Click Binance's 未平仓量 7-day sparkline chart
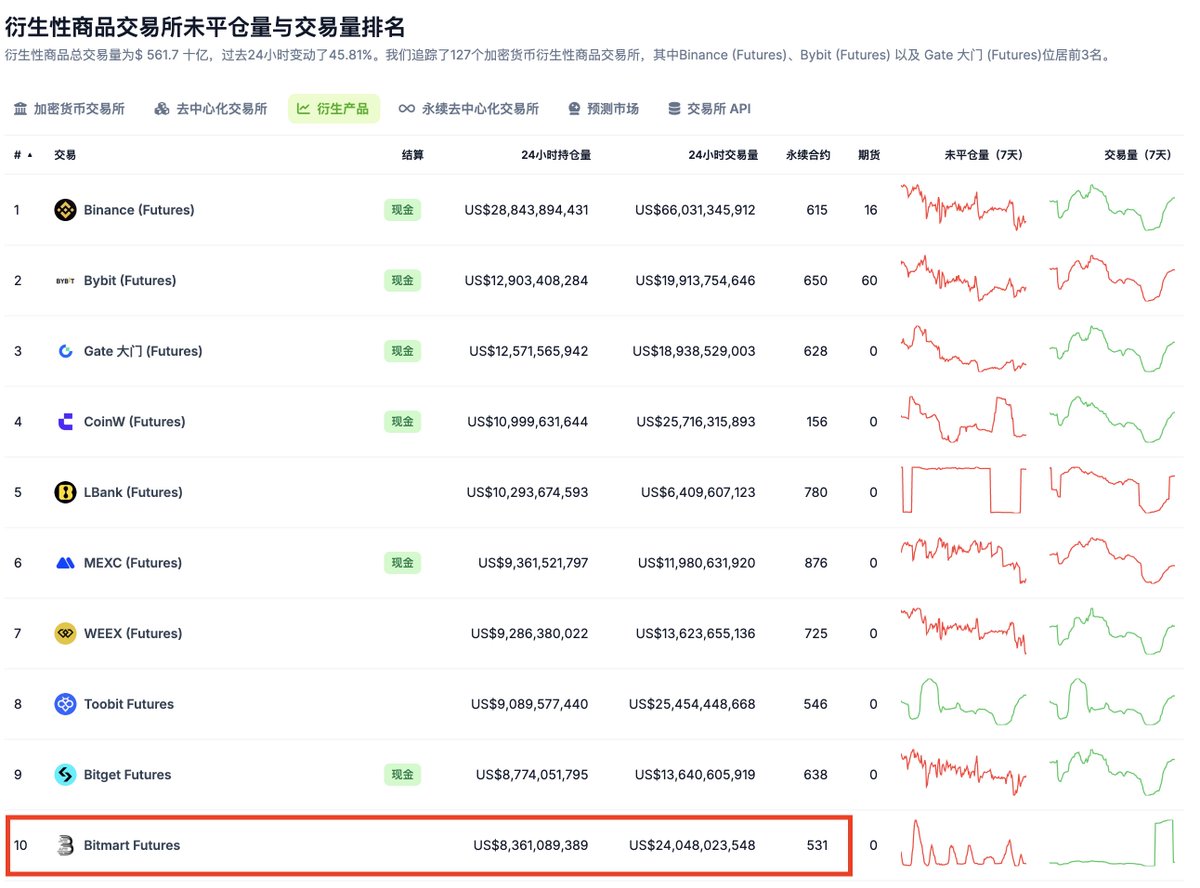This screenshot has width=1200, height=888. pos(964,207)
